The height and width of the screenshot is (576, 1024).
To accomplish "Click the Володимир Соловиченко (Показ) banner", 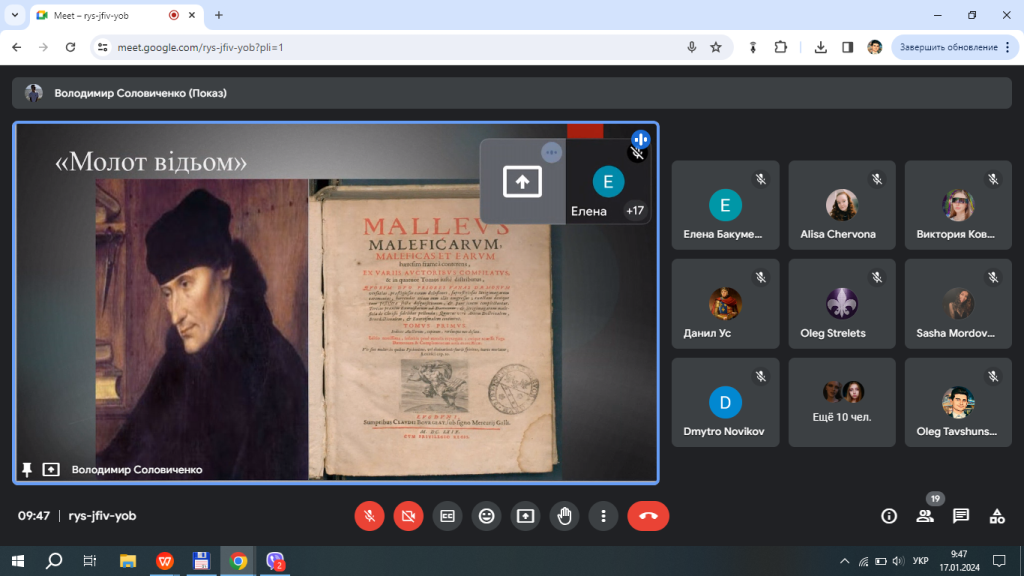I will (512, 93).
